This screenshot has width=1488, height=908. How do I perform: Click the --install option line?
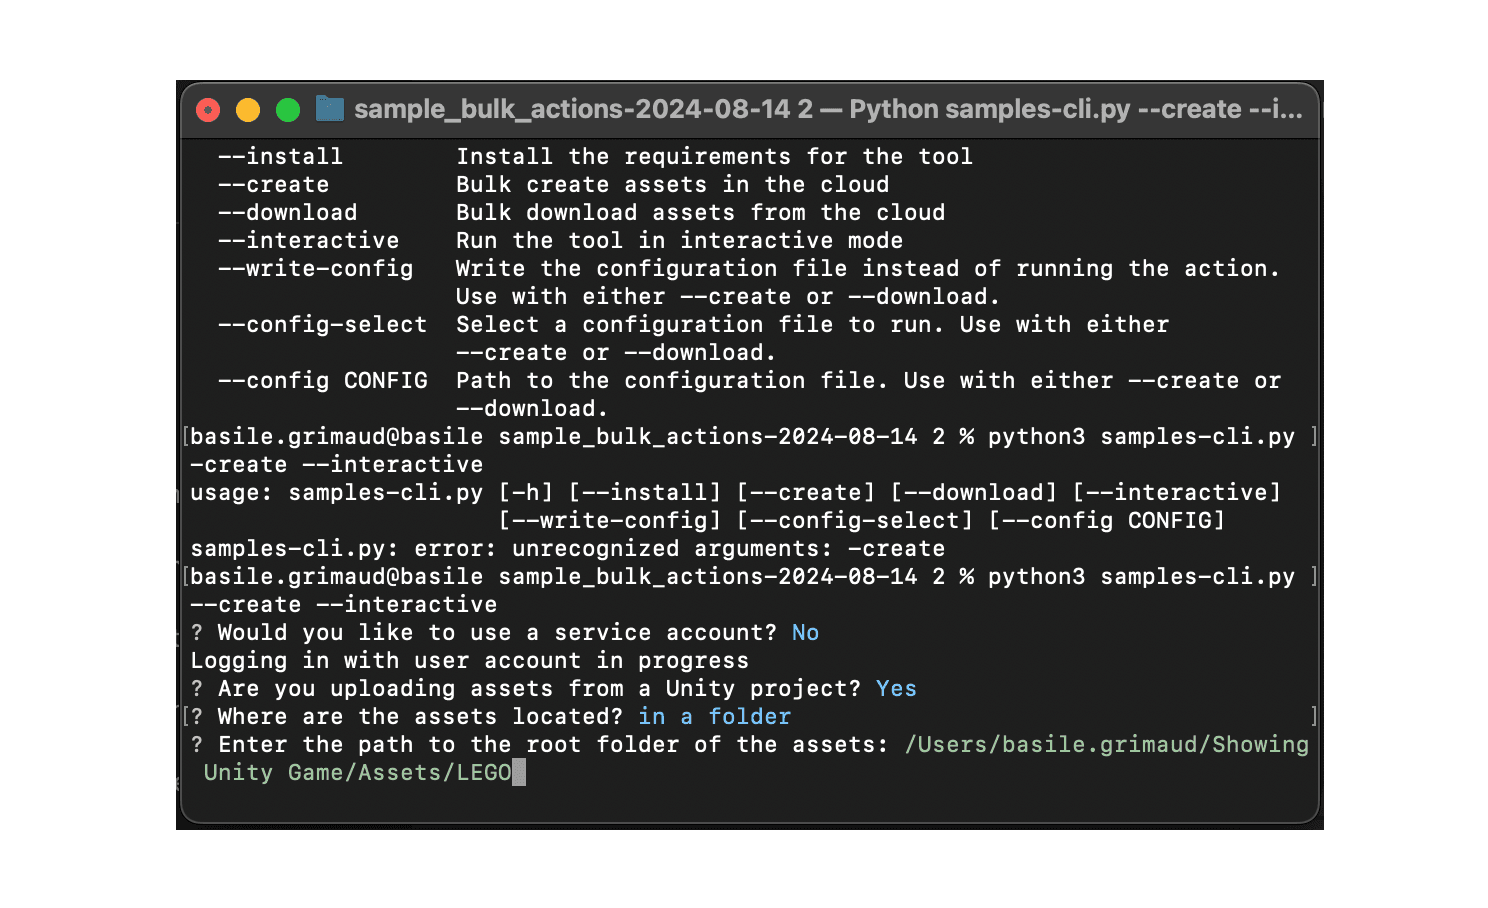pyautogui.click(x=280, y=156)
